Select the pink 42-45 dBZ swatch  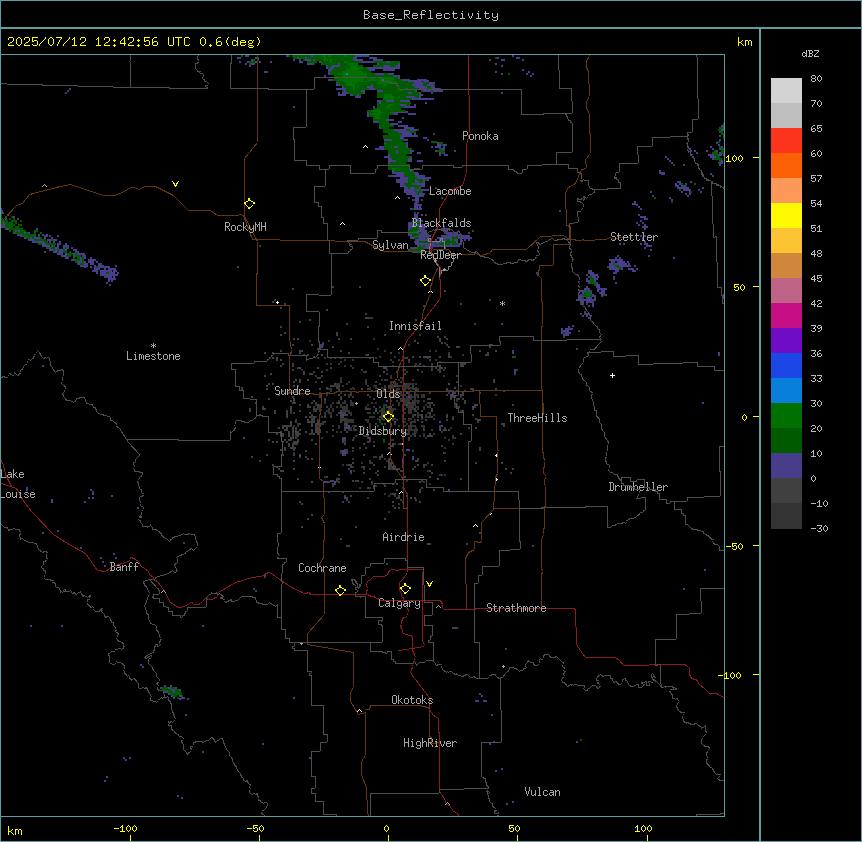click(x=786, y=291)
